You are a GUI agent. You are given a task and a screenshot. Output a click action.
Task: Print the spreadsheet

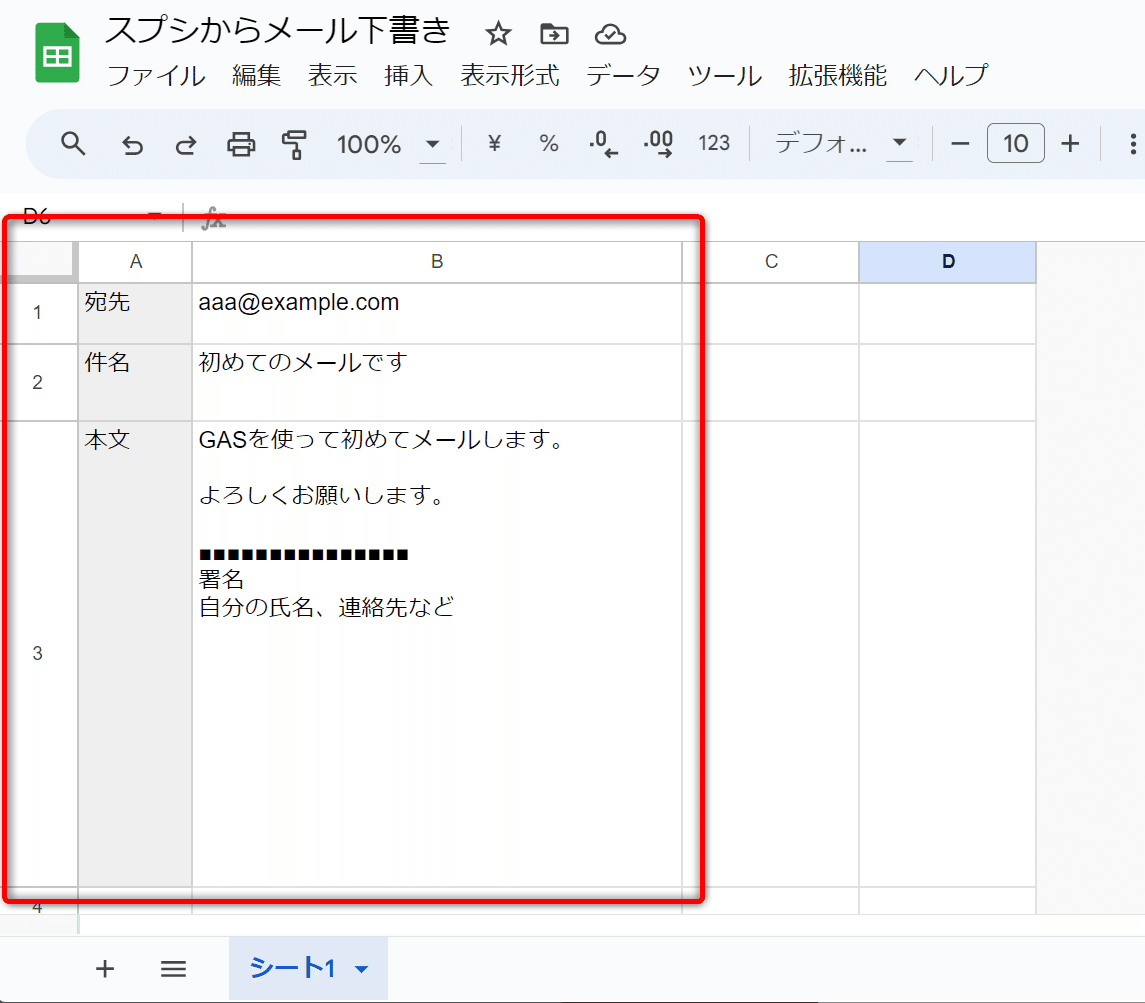tap(241, 145)
